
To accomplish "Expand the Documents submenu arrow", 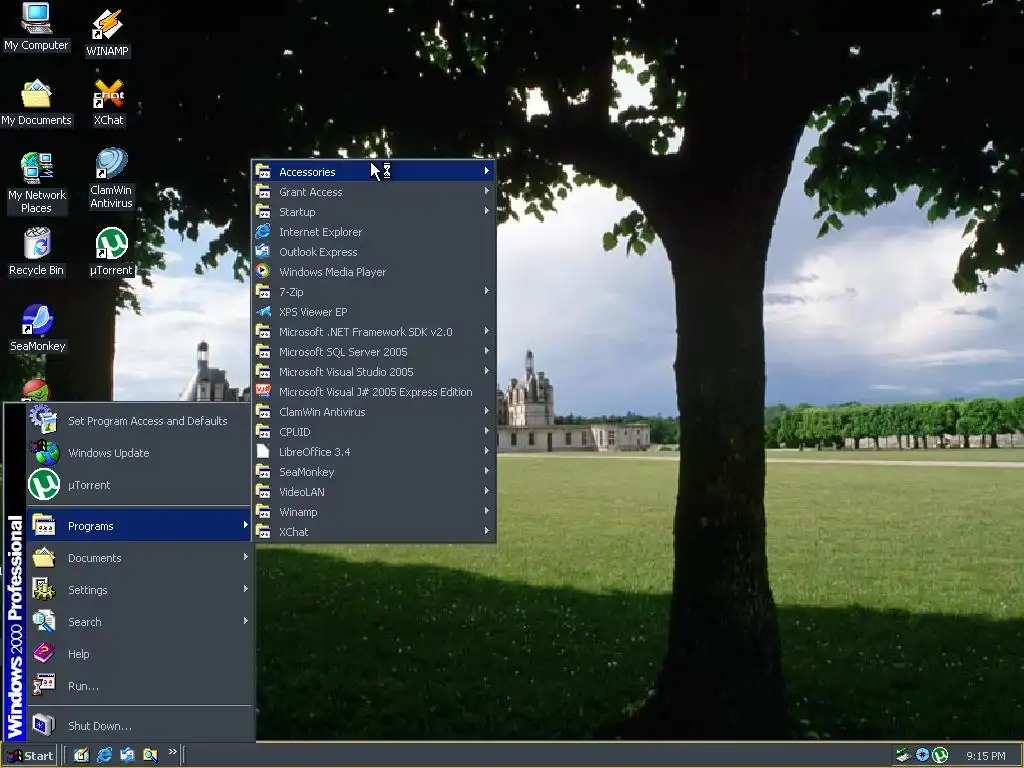I will click(x=246, y=557).
